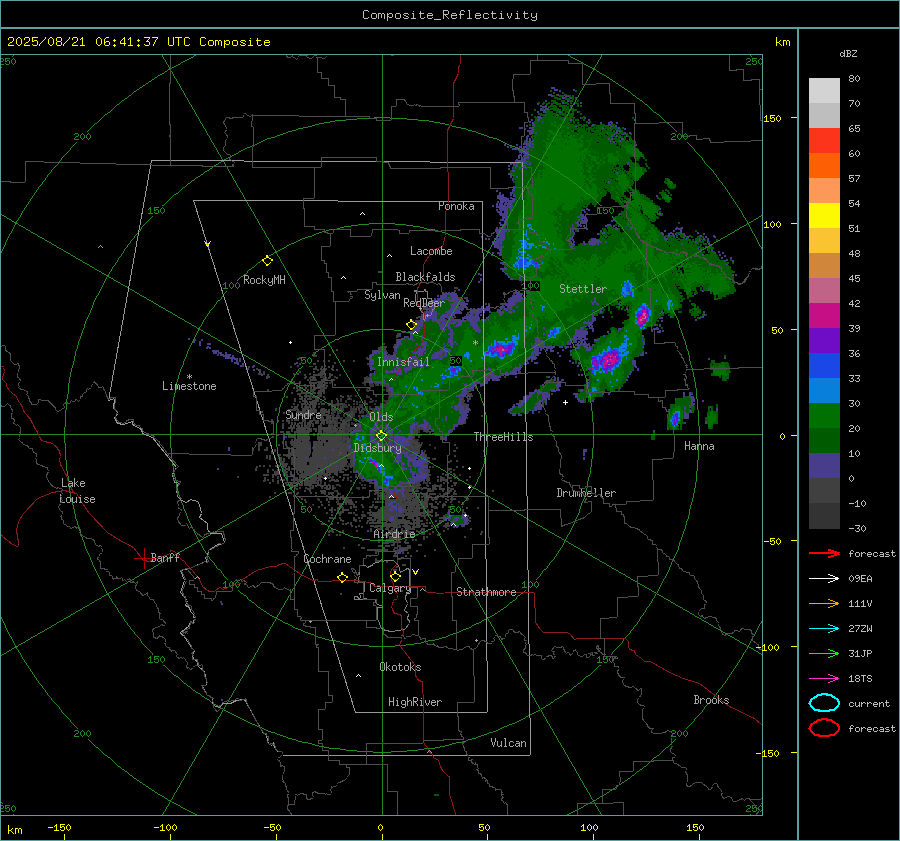Select the blue 36 dBZ legend swatch
The image size is (900, 841).
pyautogui.click(x=824, y=365)
